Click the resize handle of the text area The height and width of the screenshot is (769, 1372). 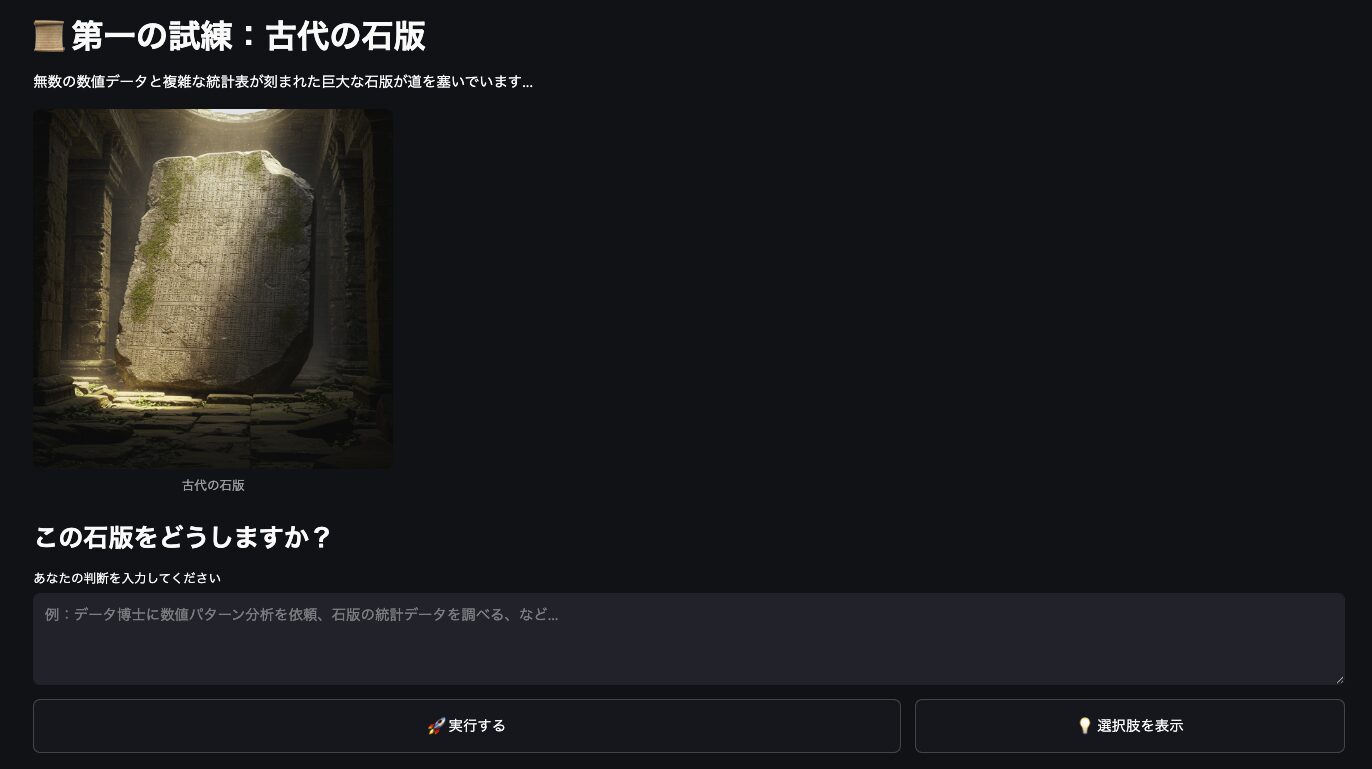point(1339,679)
